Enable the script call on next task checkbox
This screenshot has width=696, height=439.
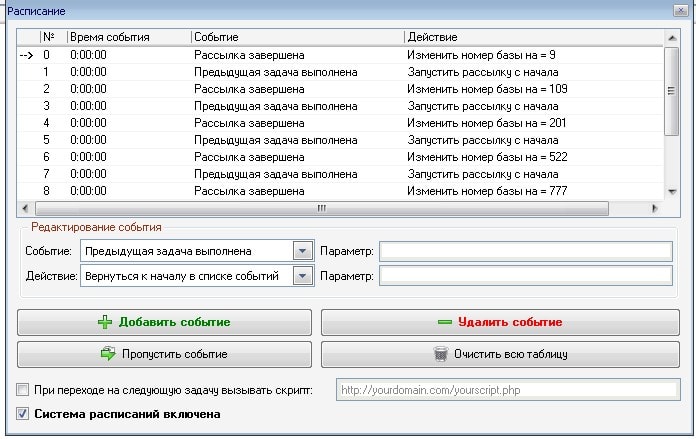(23, 390)
